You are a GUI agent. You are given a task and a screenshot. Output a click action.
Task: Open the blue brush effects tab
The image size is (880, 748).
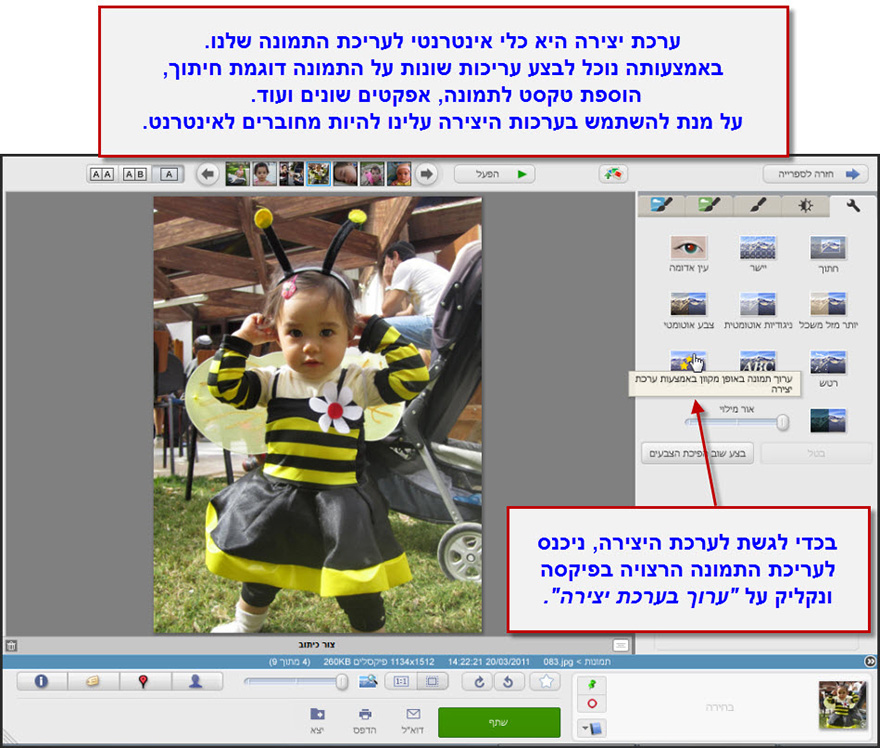pos(661,206)
